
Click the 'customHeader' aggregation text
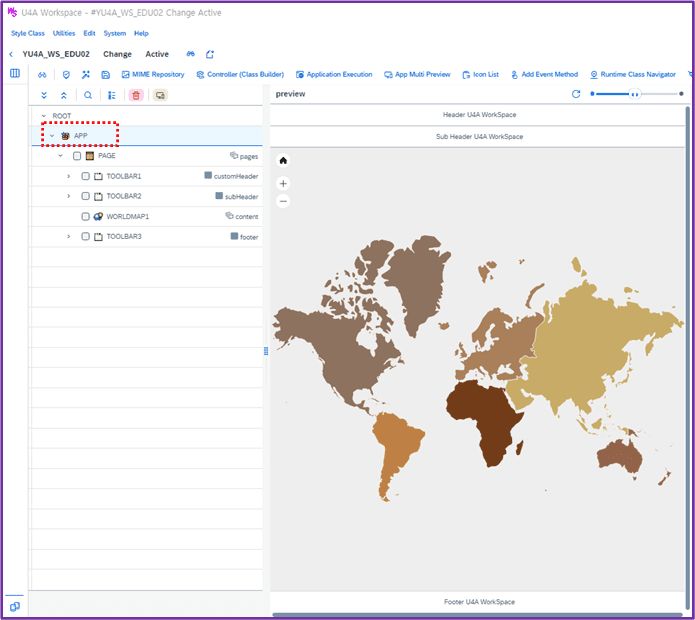click(236, 176)
